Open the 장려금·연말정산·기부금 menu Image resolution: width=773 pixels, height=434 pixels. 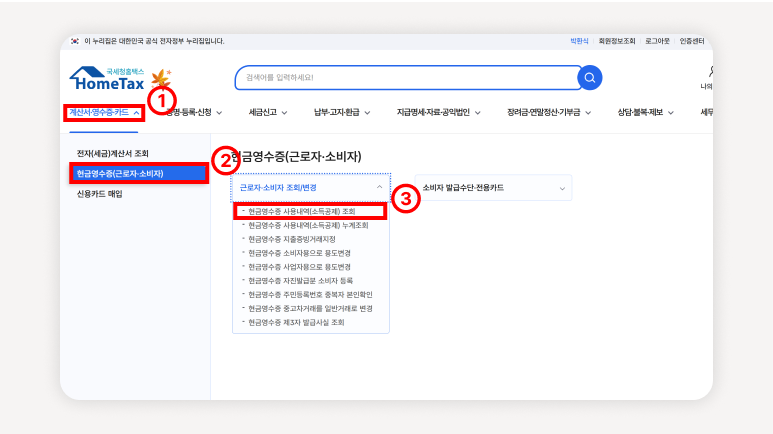point(549,112)
